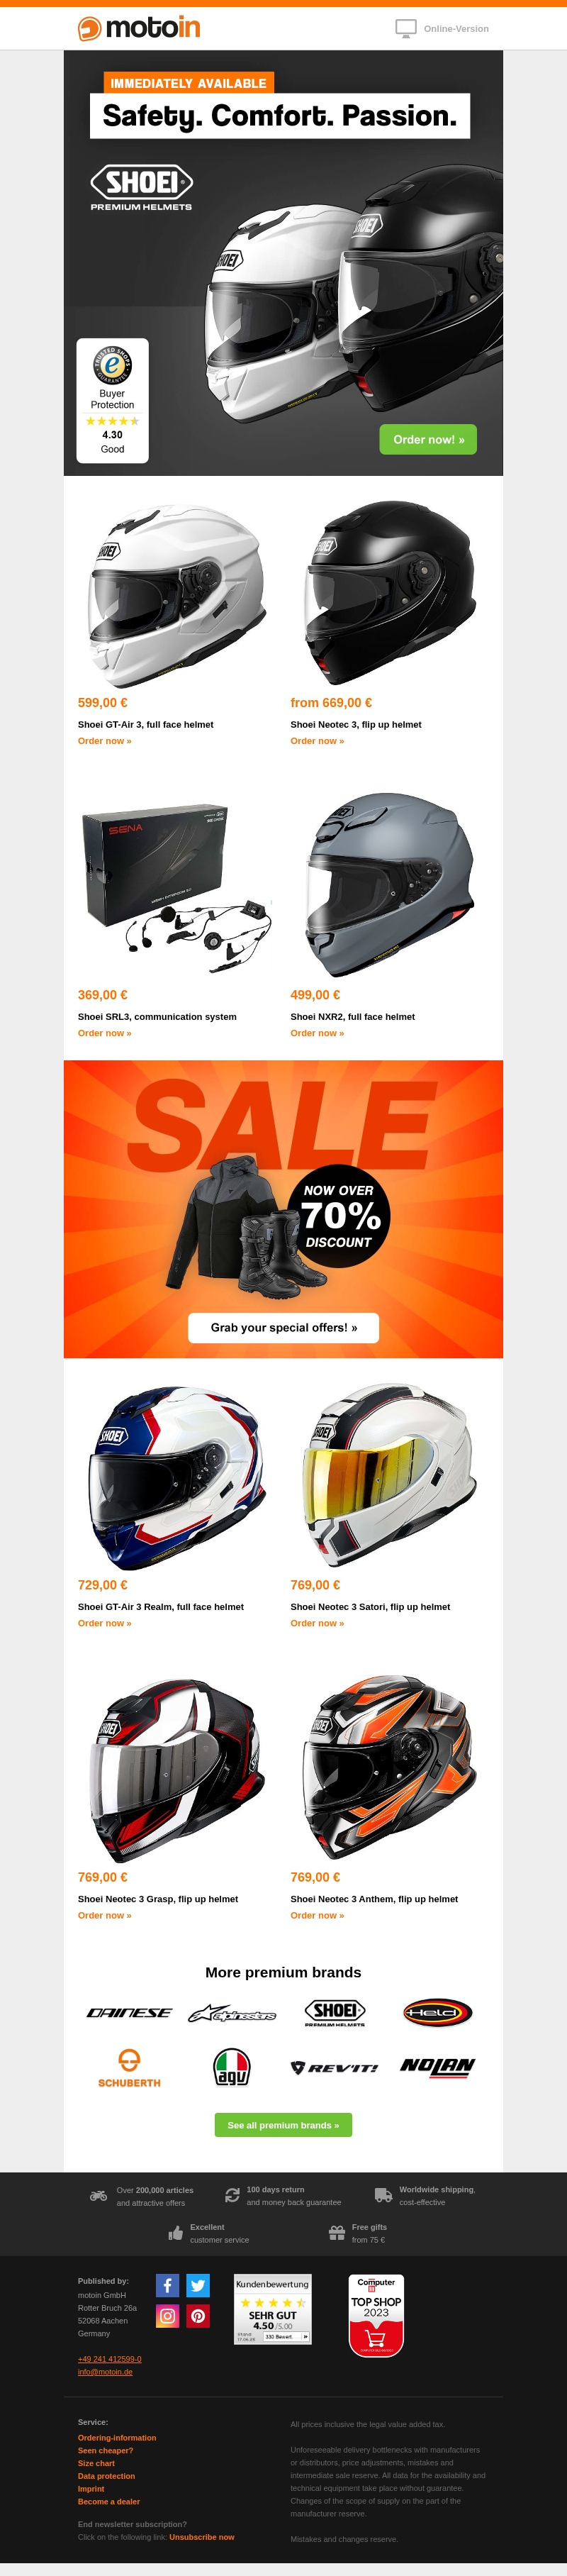Click the Unsubscribe now link
This screenshot has height=2576, width=567.
(202, 2537)
